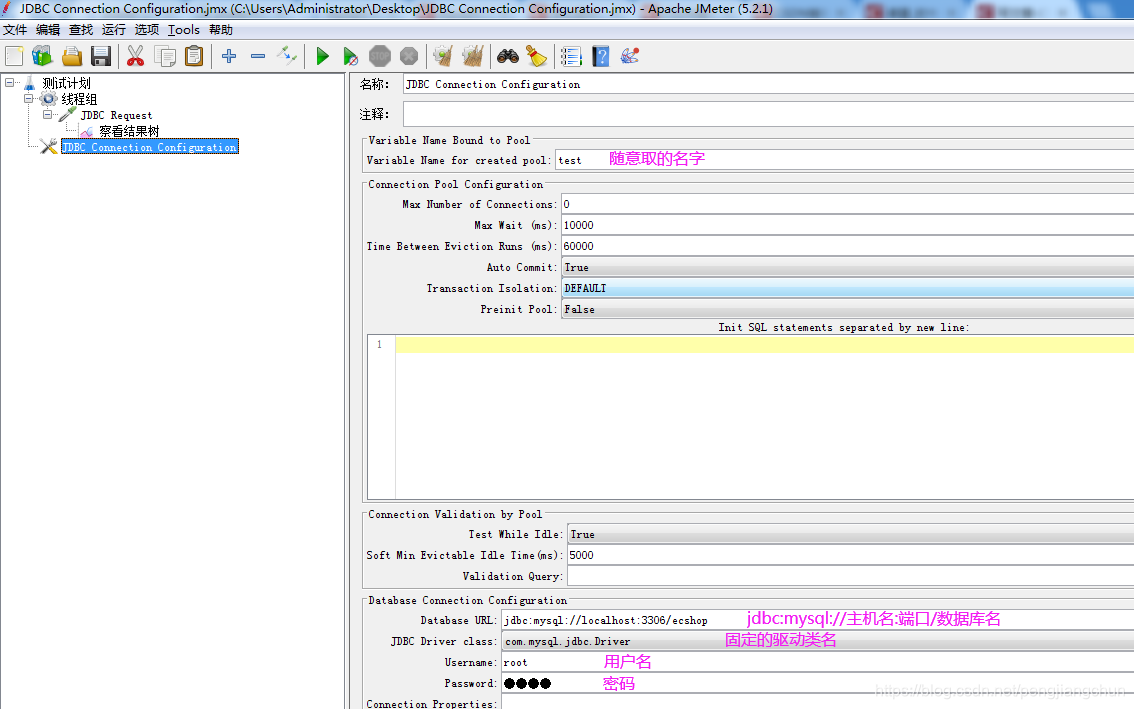This screenshot has height=709, width=1134.
Task: Open the Auto Commit dropdown
Action: (848, 268)
